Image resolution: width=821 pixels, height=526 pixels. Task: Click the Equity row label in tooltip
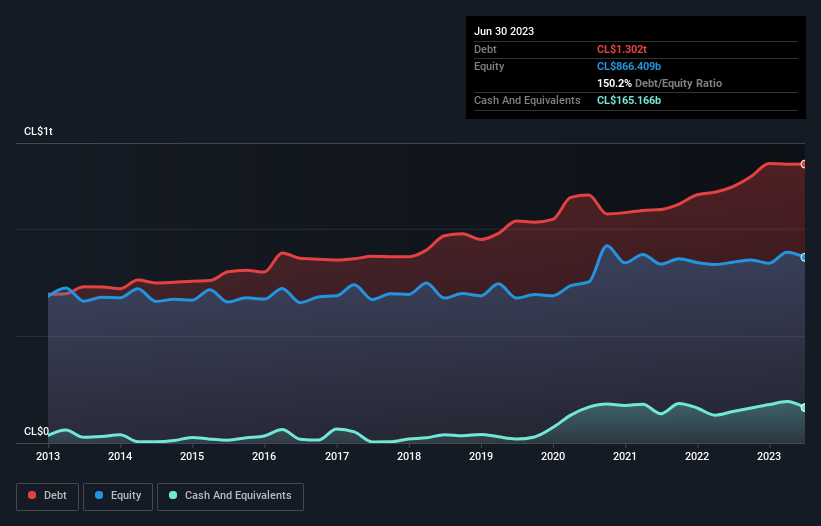[x=489, y=66]
